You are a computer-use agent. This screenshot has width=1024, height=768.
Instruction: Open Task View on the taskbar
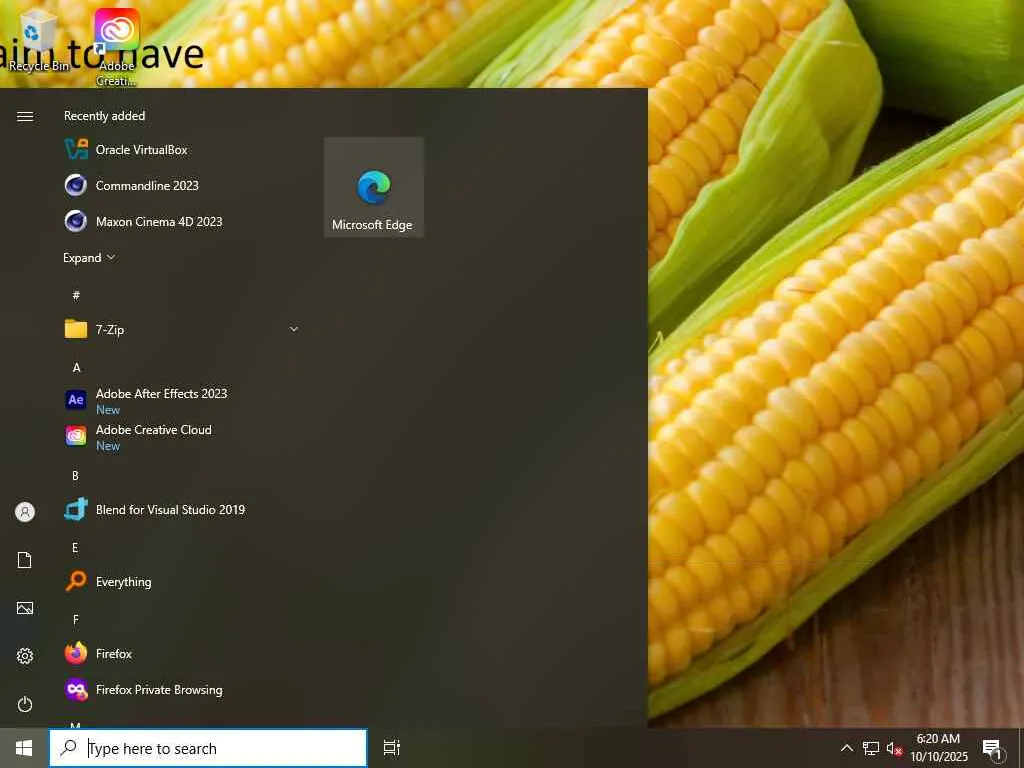391,748
